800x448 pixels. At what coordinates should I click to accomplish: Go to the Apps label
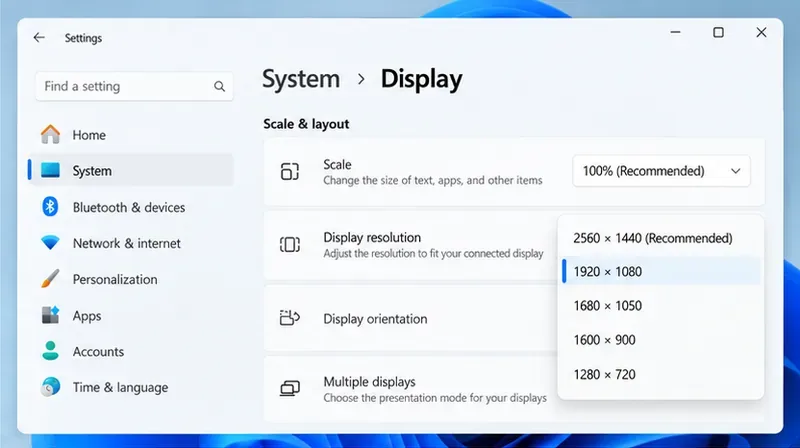point(87,316)
